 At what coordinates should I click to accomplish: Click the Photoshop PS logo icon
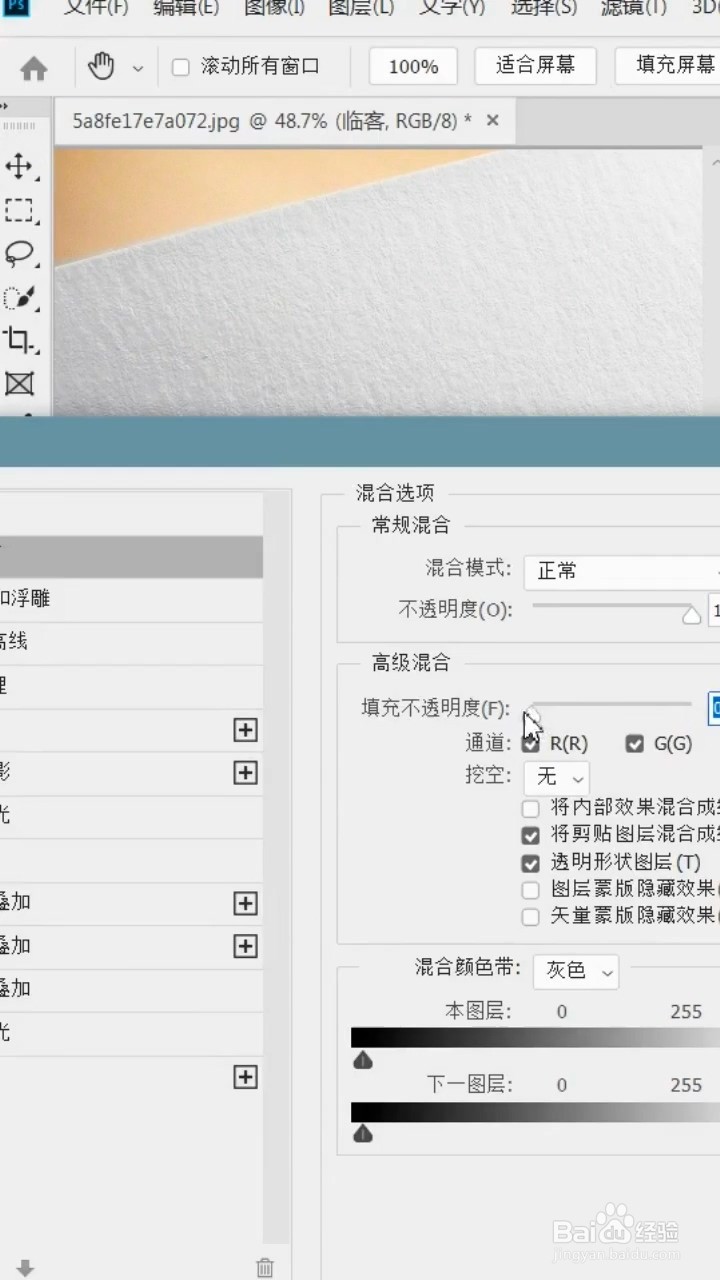(18, 8)
